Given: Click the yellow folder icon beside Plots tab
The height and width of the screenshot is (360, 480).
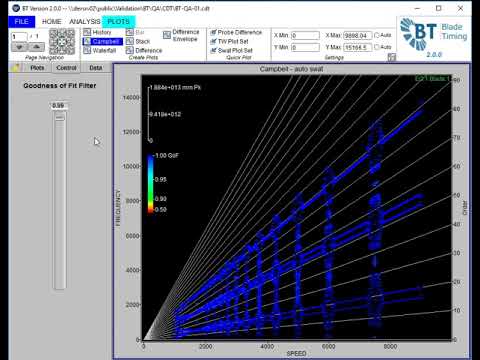Looking at the screenshot, I should coord(16,68).
